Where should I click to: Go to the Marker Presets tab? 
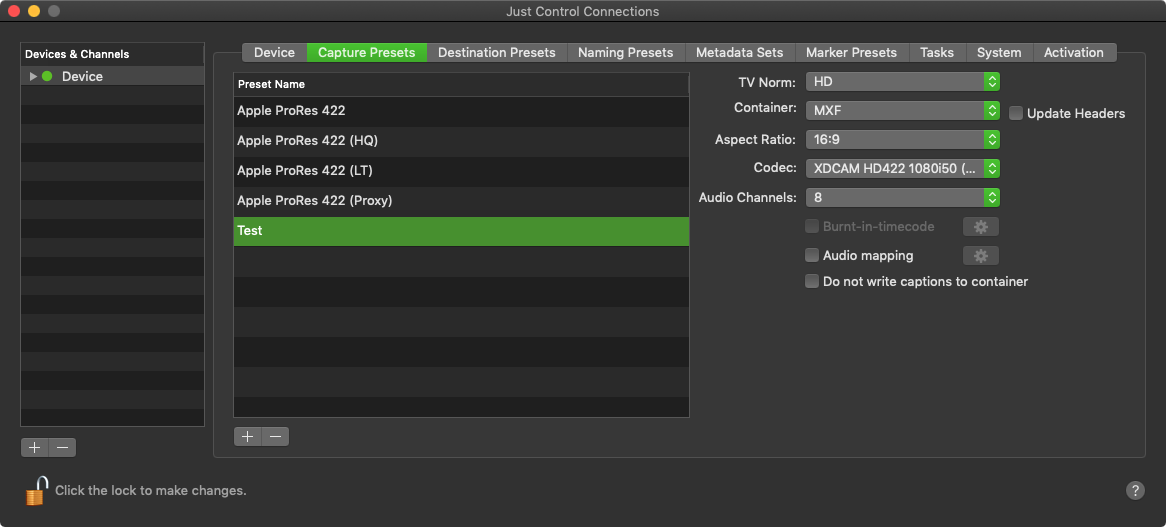pyautogui.click(x=851, y=53)
